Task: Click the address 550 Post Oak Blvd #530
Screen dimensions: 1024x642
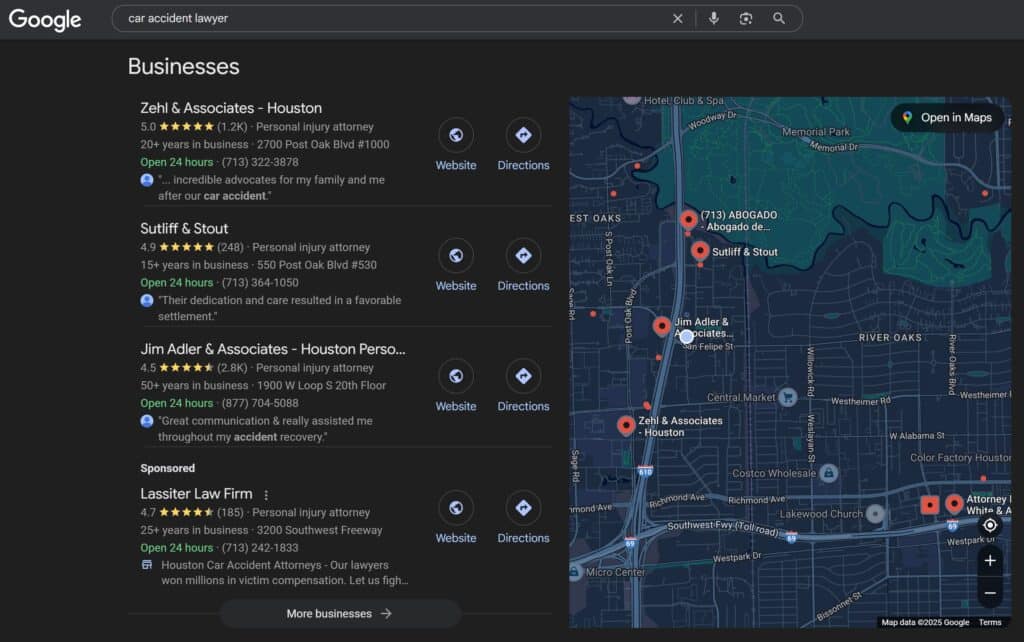Action: 317,265
